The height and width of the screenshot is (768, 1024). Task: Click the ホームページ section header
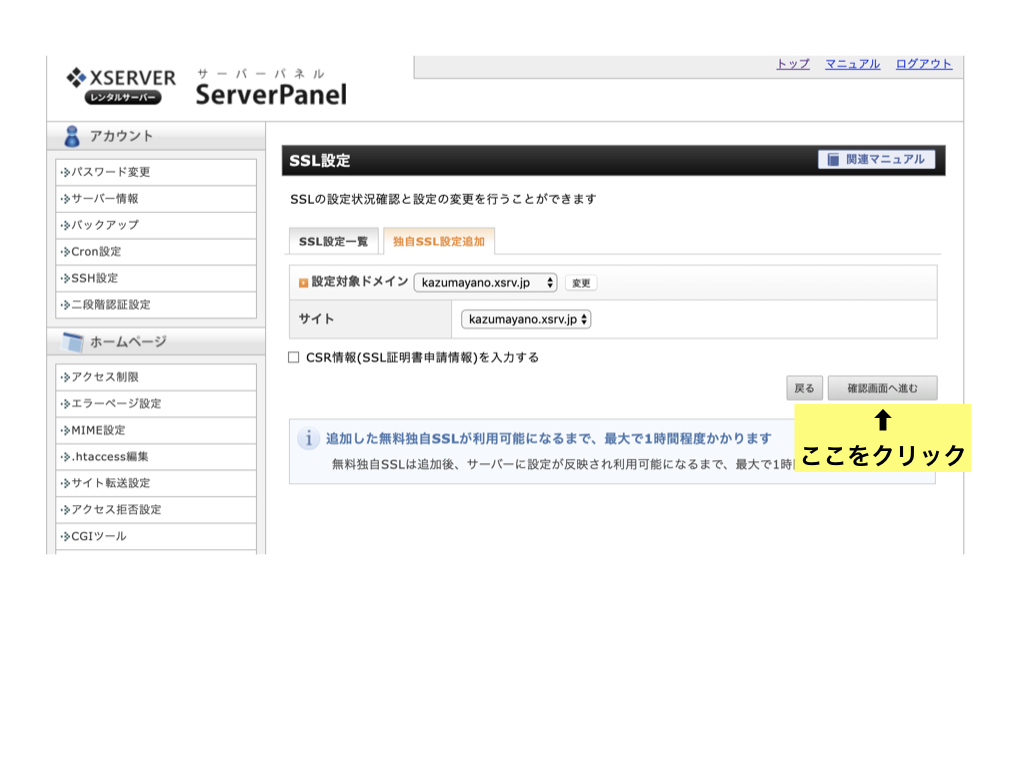coord(156,342)
